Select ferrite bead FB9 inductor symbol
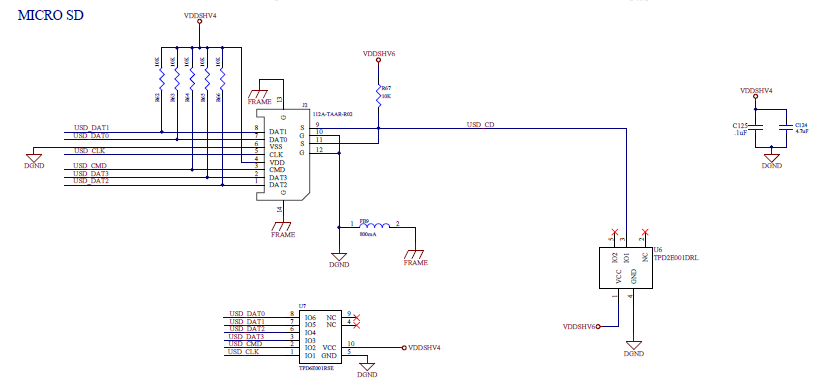This screenshot has height=390, width=822. click(374, 226)
